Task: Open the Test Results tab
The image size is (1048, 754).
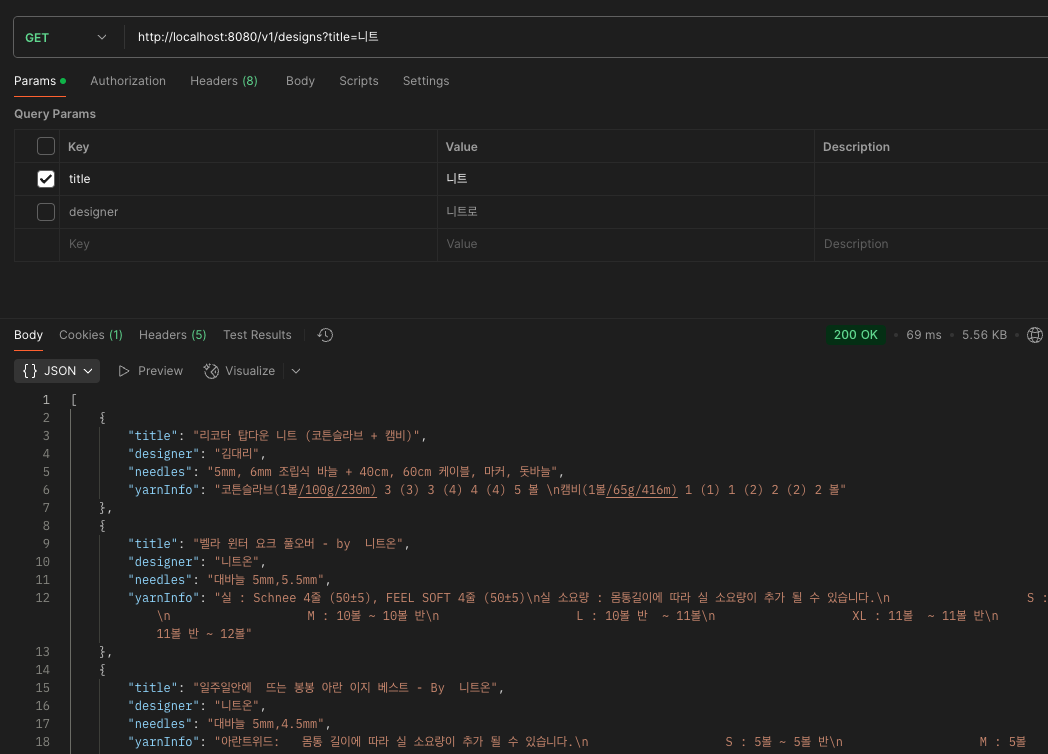Action: click(x=257, y=335)
